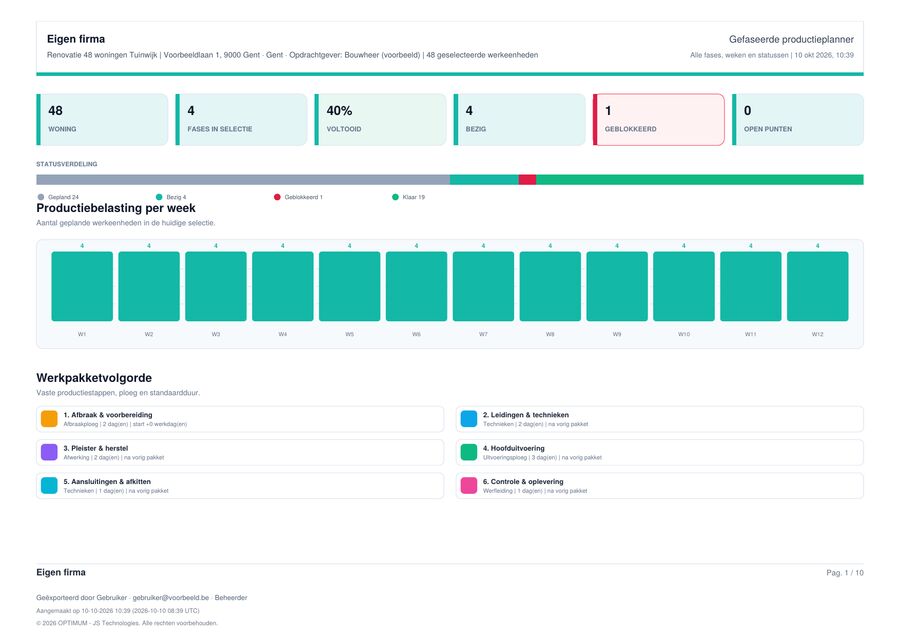
Task: Select the 4 Bezig stat card
Action: [519, 119]
